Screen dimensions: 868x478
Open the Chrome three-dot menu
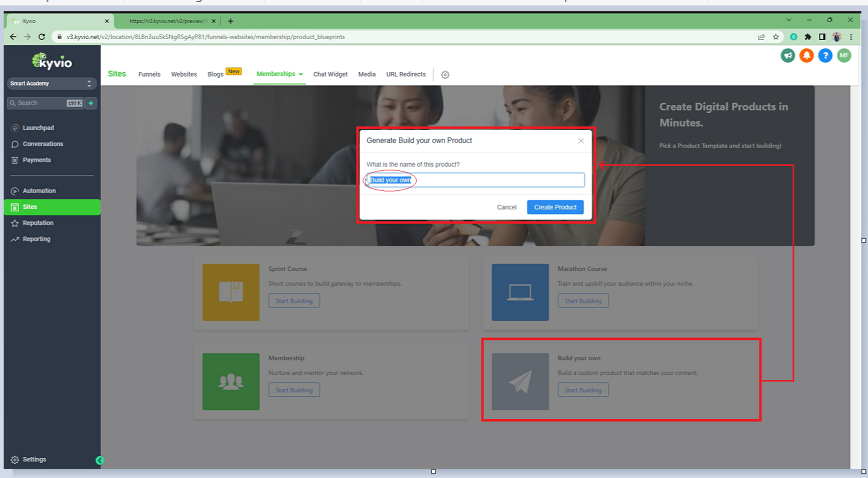point(851,36)
